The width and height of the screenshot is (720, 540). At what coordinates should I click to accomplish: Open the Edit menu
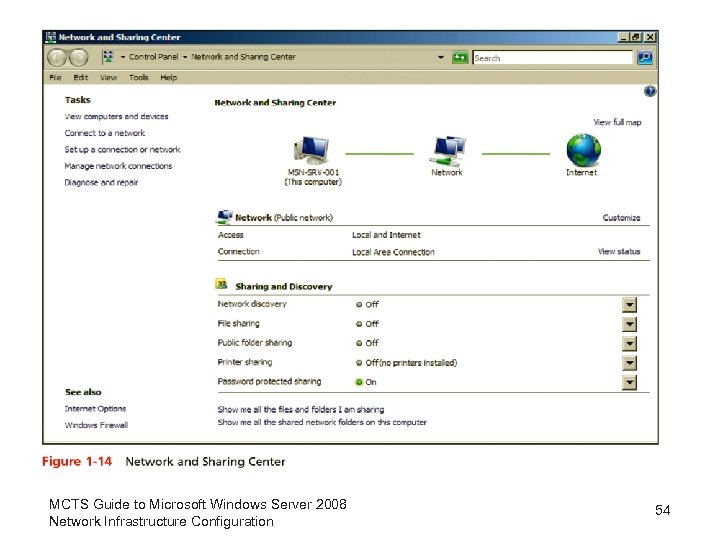pos(80,78)
